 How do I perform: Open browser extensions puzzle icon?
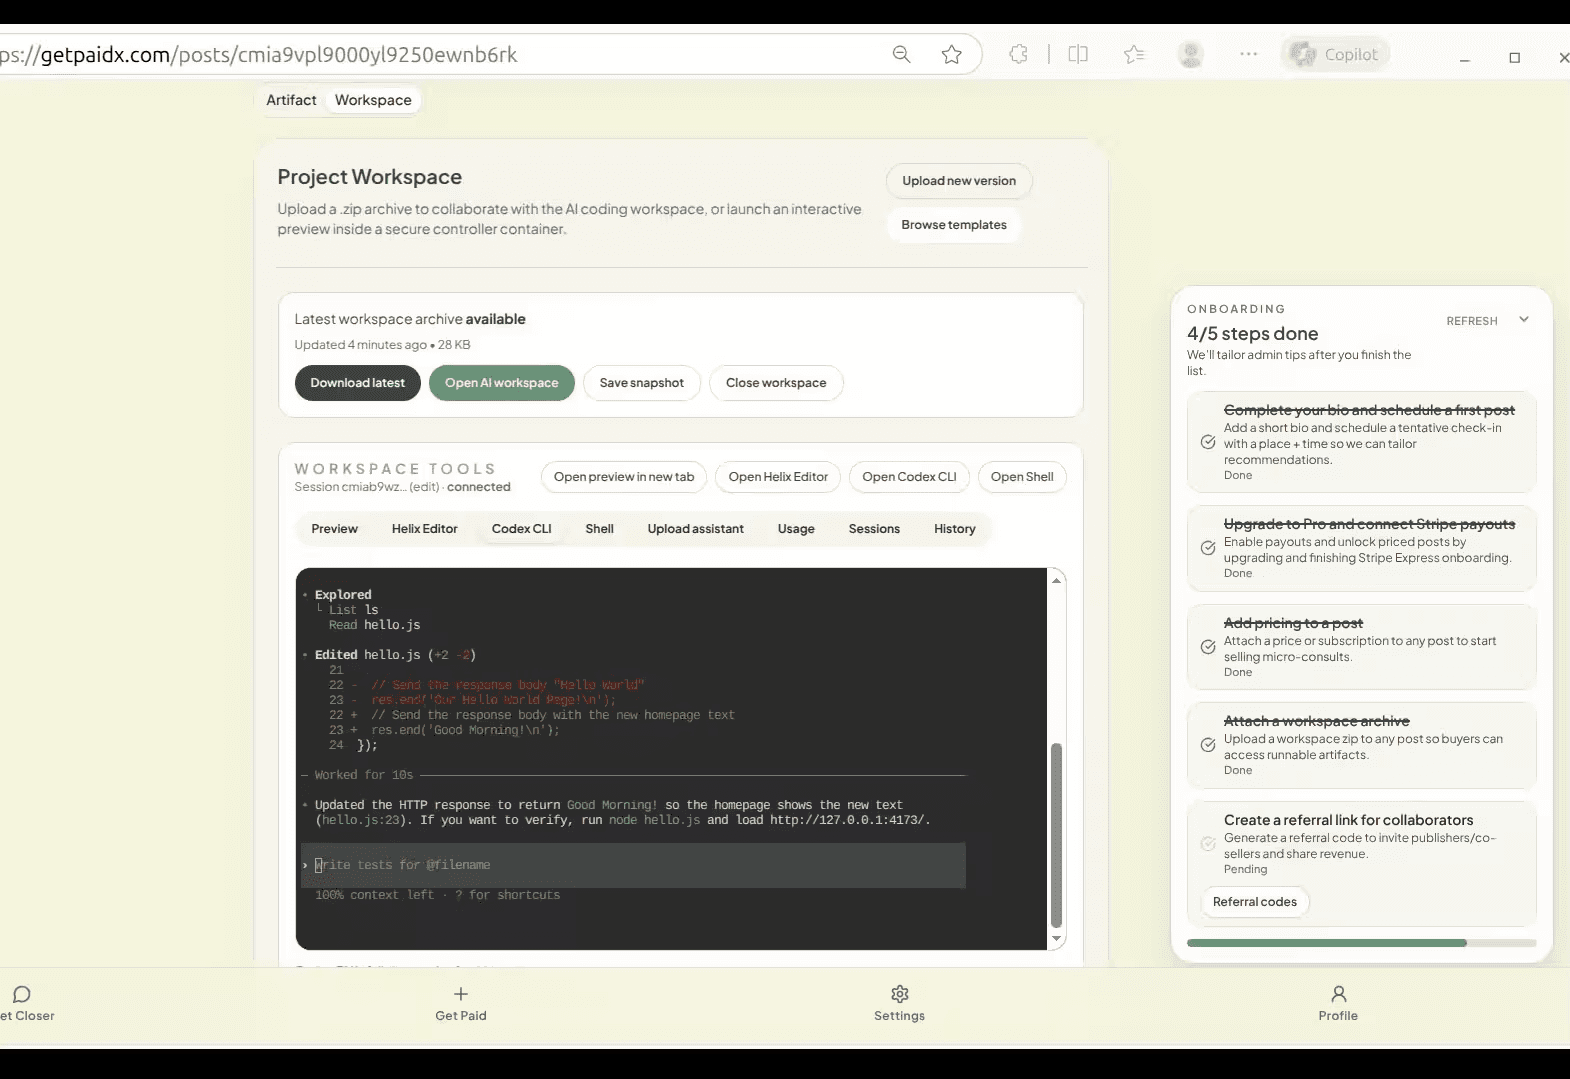tap(1018, 54)
